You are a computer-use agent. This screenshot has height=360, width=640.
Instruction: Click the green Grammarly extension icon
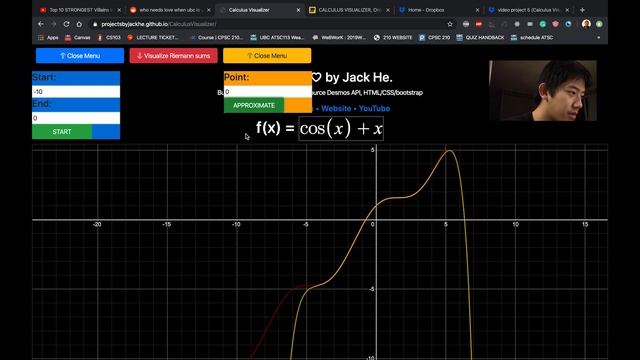(x=542, y=24)
